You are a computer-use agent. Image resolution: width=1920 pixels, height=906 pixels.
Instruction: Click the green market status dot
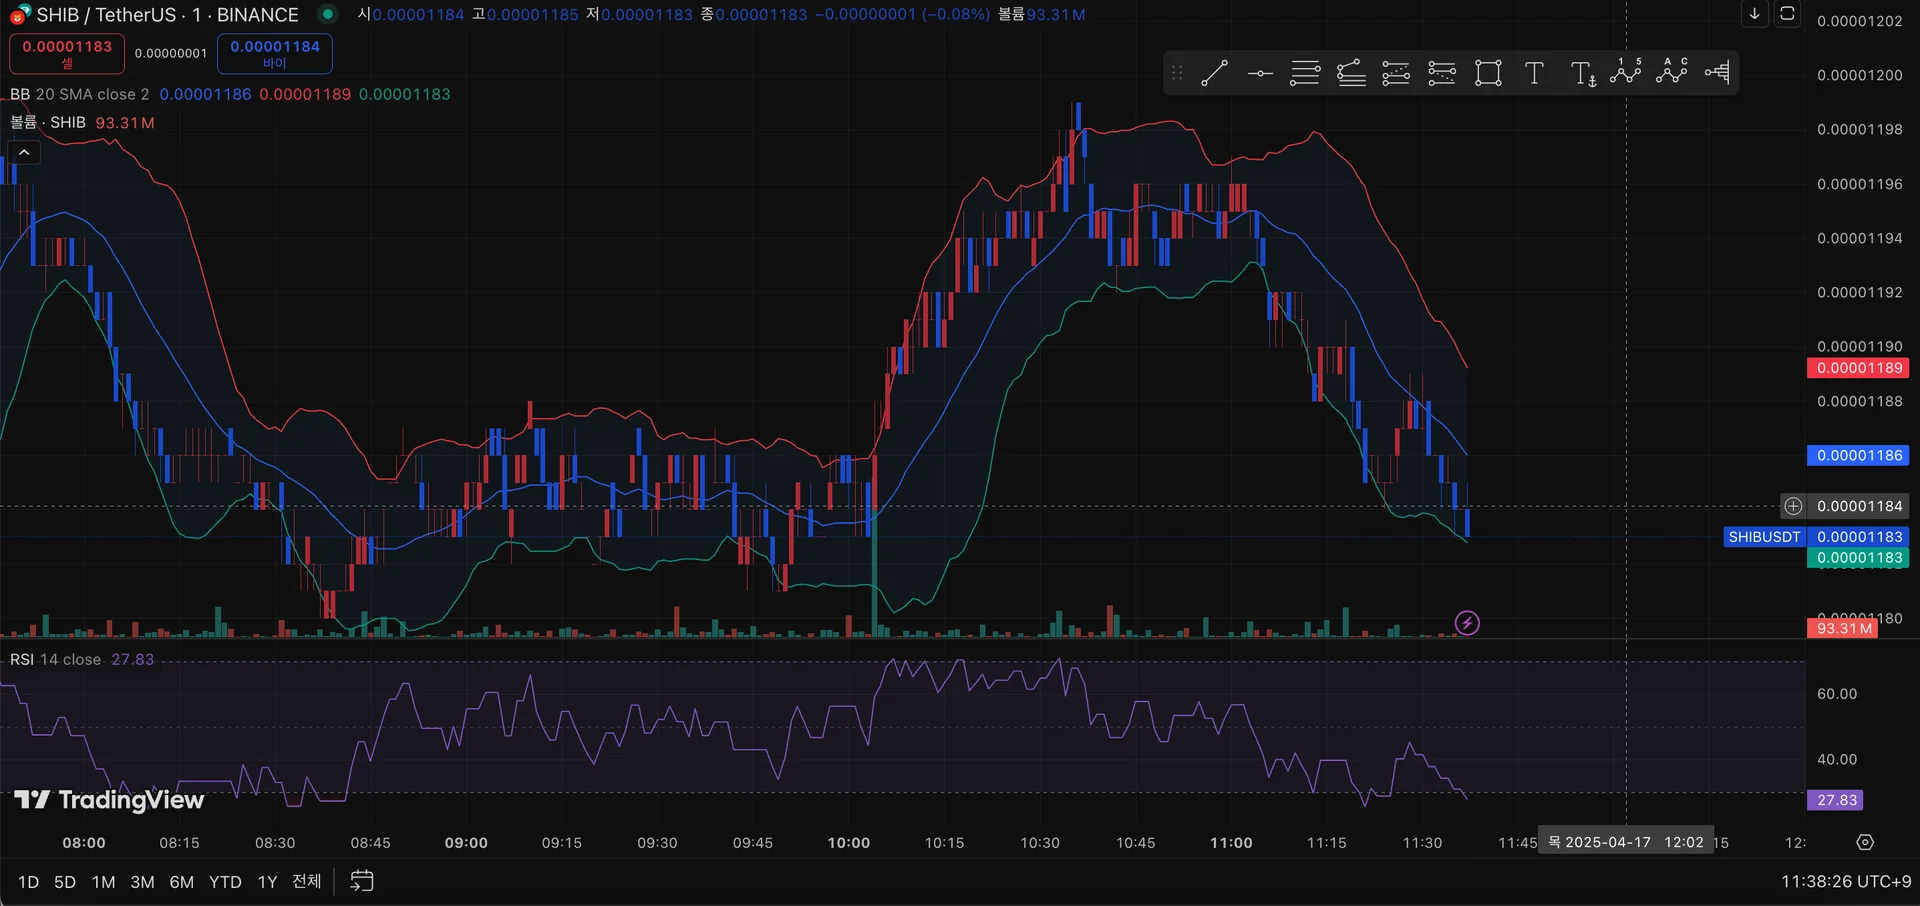(x=327, y=14)
